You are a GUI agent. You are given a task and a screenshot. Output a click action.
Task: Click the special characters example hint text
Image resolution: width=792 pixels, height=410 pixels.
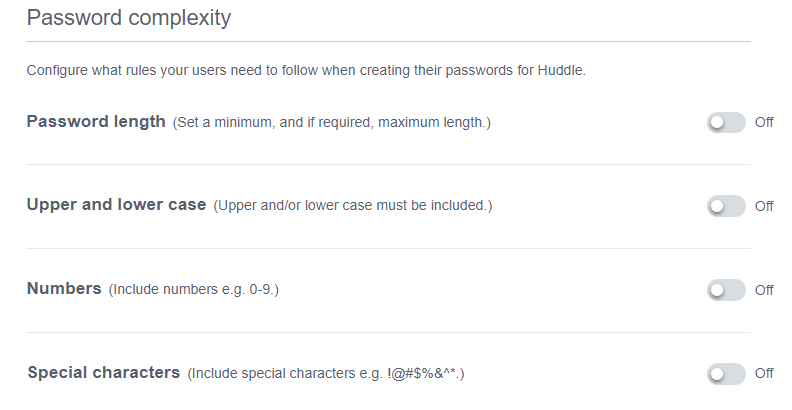(x=326, y=374)
